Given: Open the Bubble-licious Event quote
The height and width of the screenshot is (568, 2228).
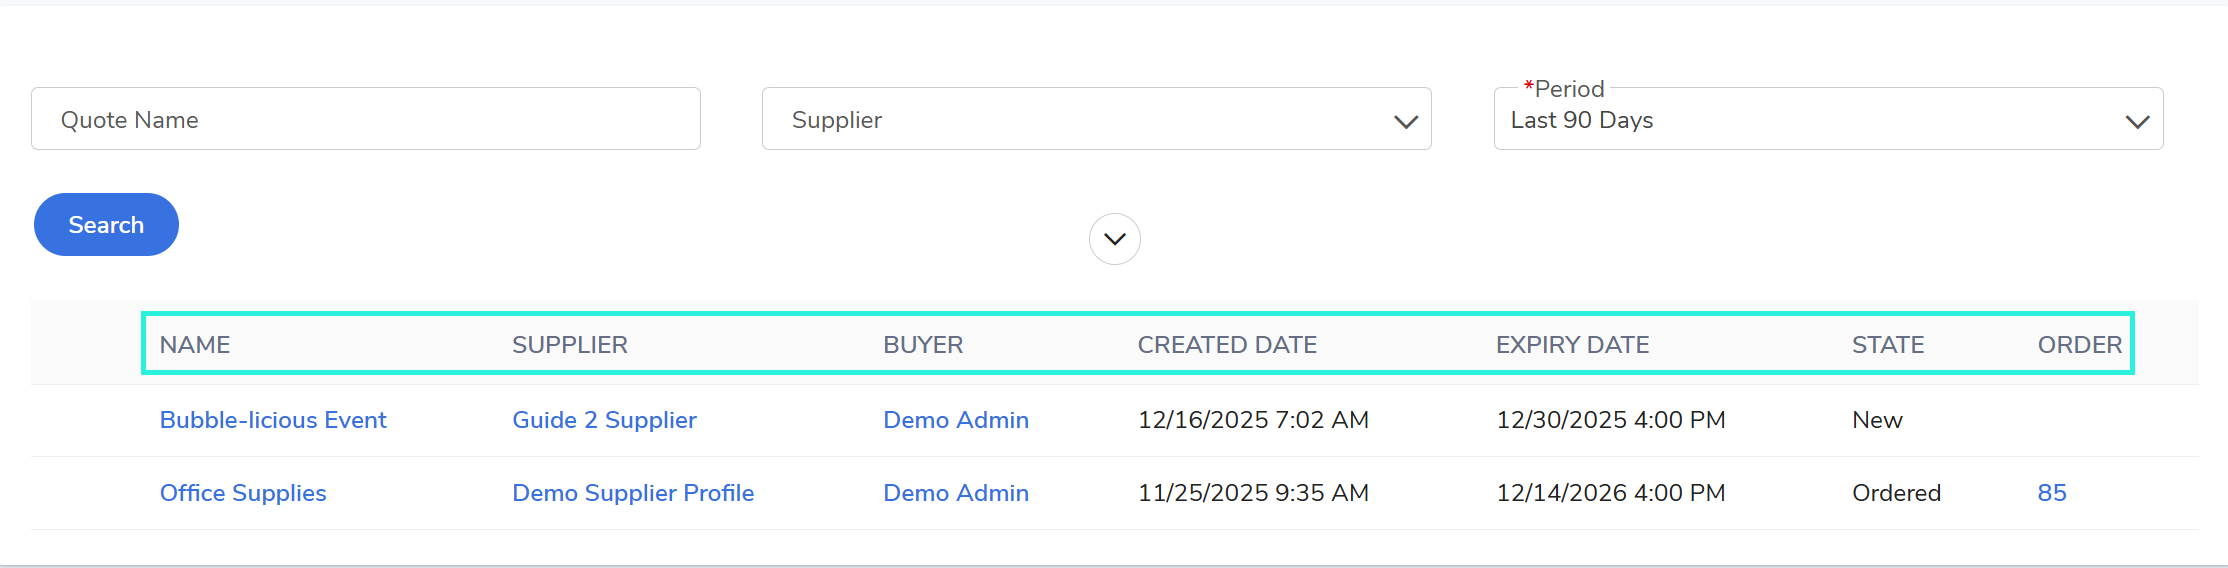Looking at the screenshot, I should 273,420.
